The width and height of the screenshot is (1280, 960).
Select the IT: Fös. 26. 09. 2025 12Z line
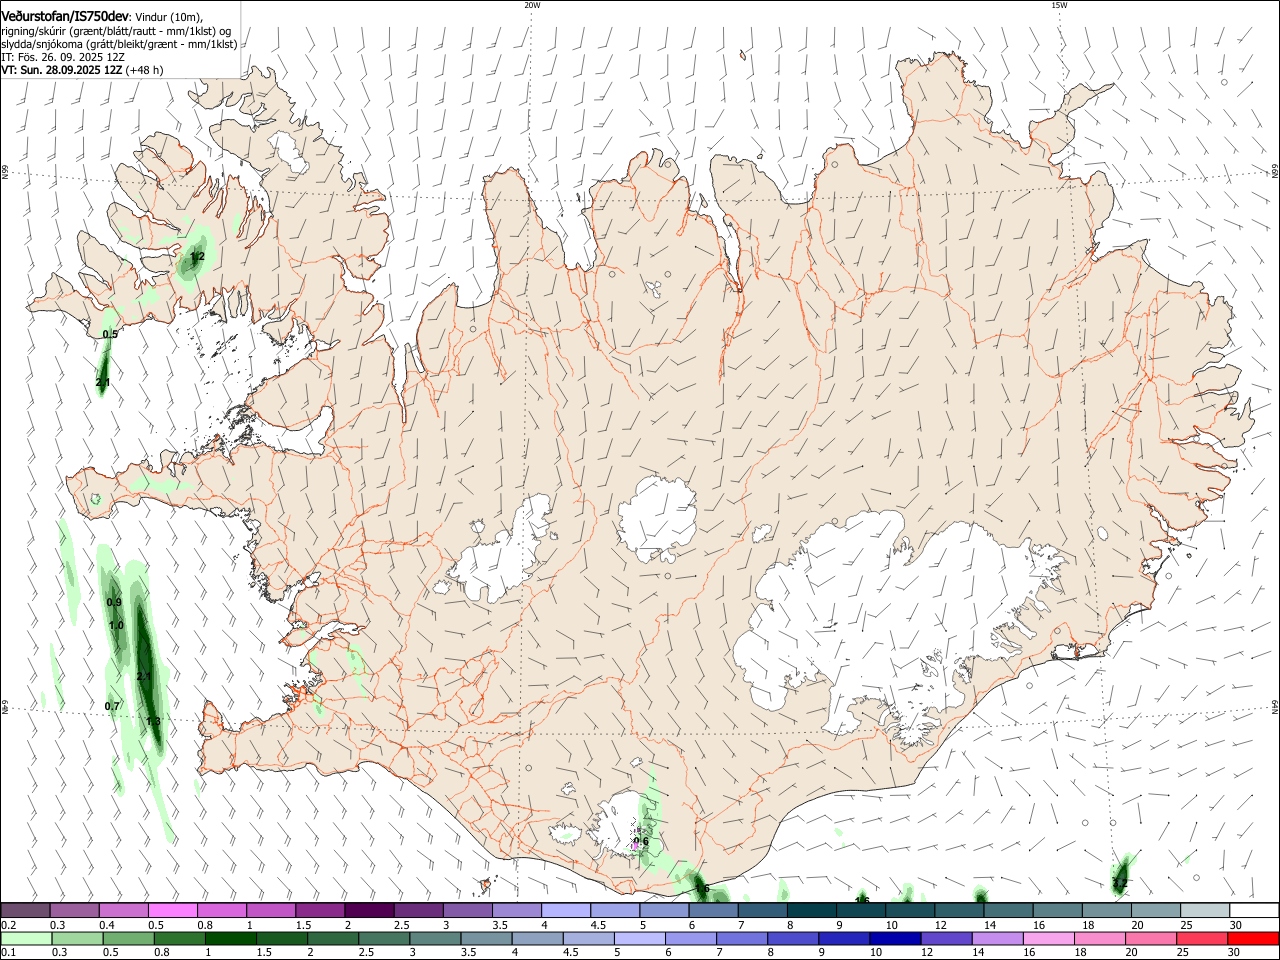(x=63, y=57)
